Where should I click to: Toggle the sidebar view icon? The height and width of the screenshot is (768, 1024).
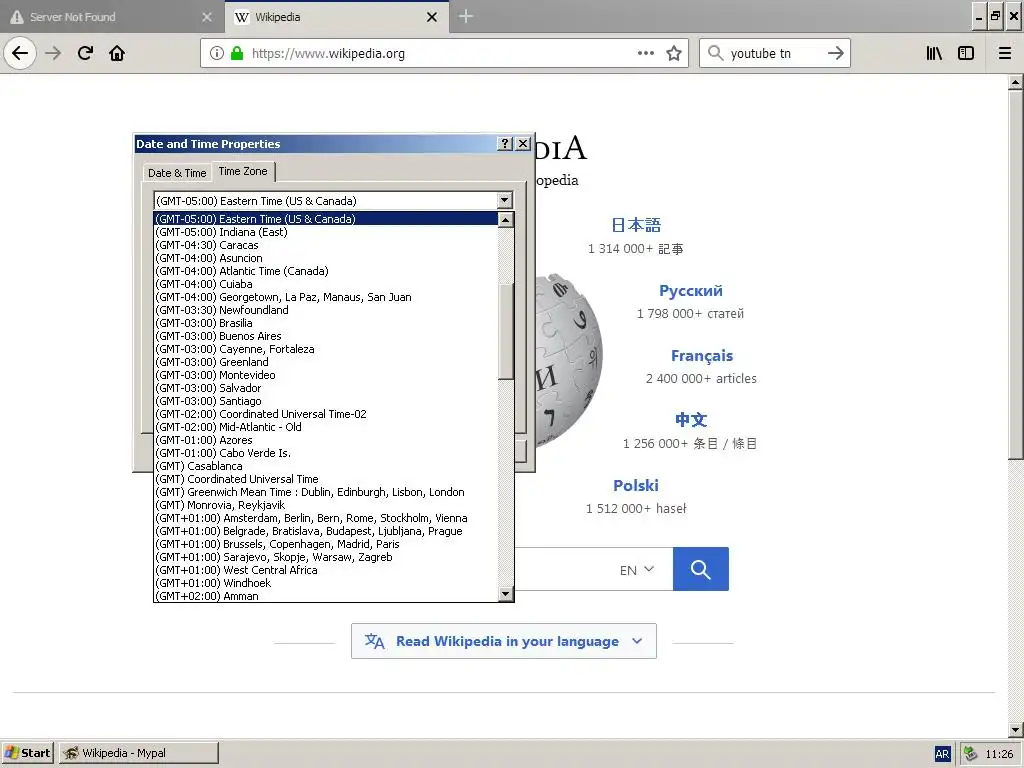(966, 53)
